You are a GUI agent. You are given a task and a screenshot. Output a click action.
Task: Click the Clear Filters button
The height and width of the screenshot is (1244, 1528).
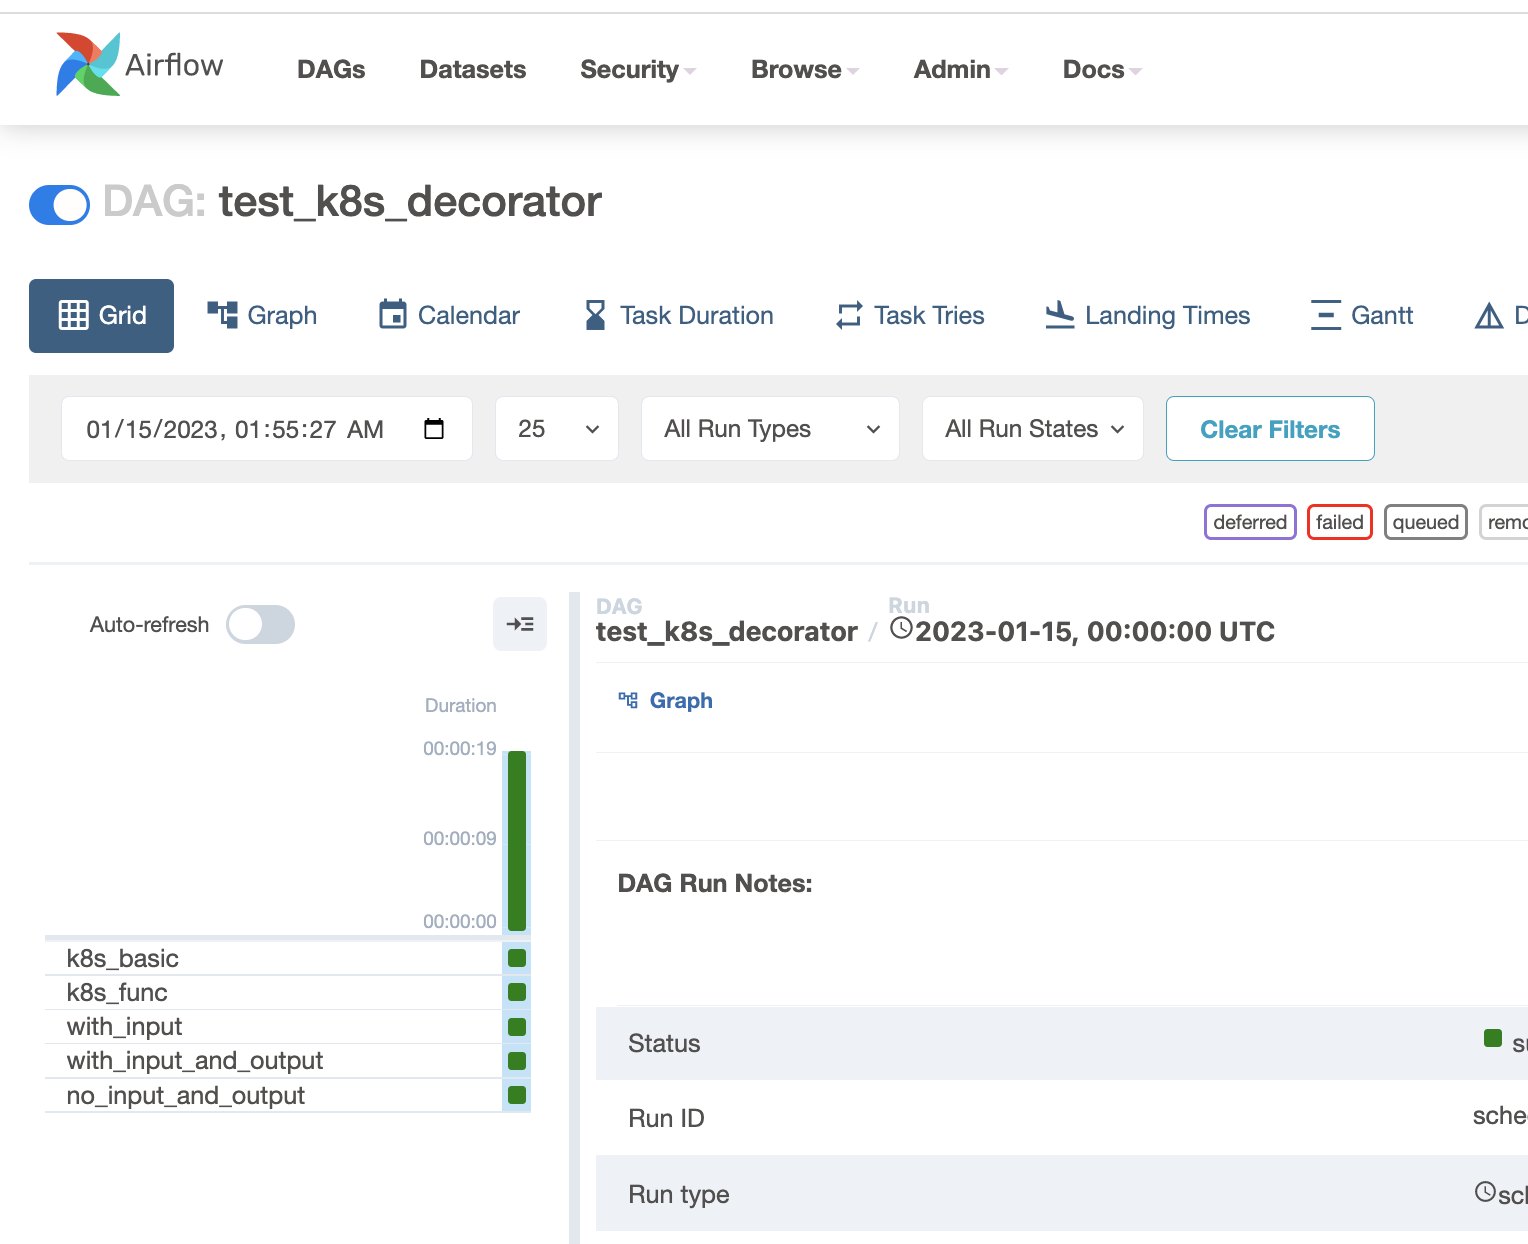click(x=1270, y=429)
